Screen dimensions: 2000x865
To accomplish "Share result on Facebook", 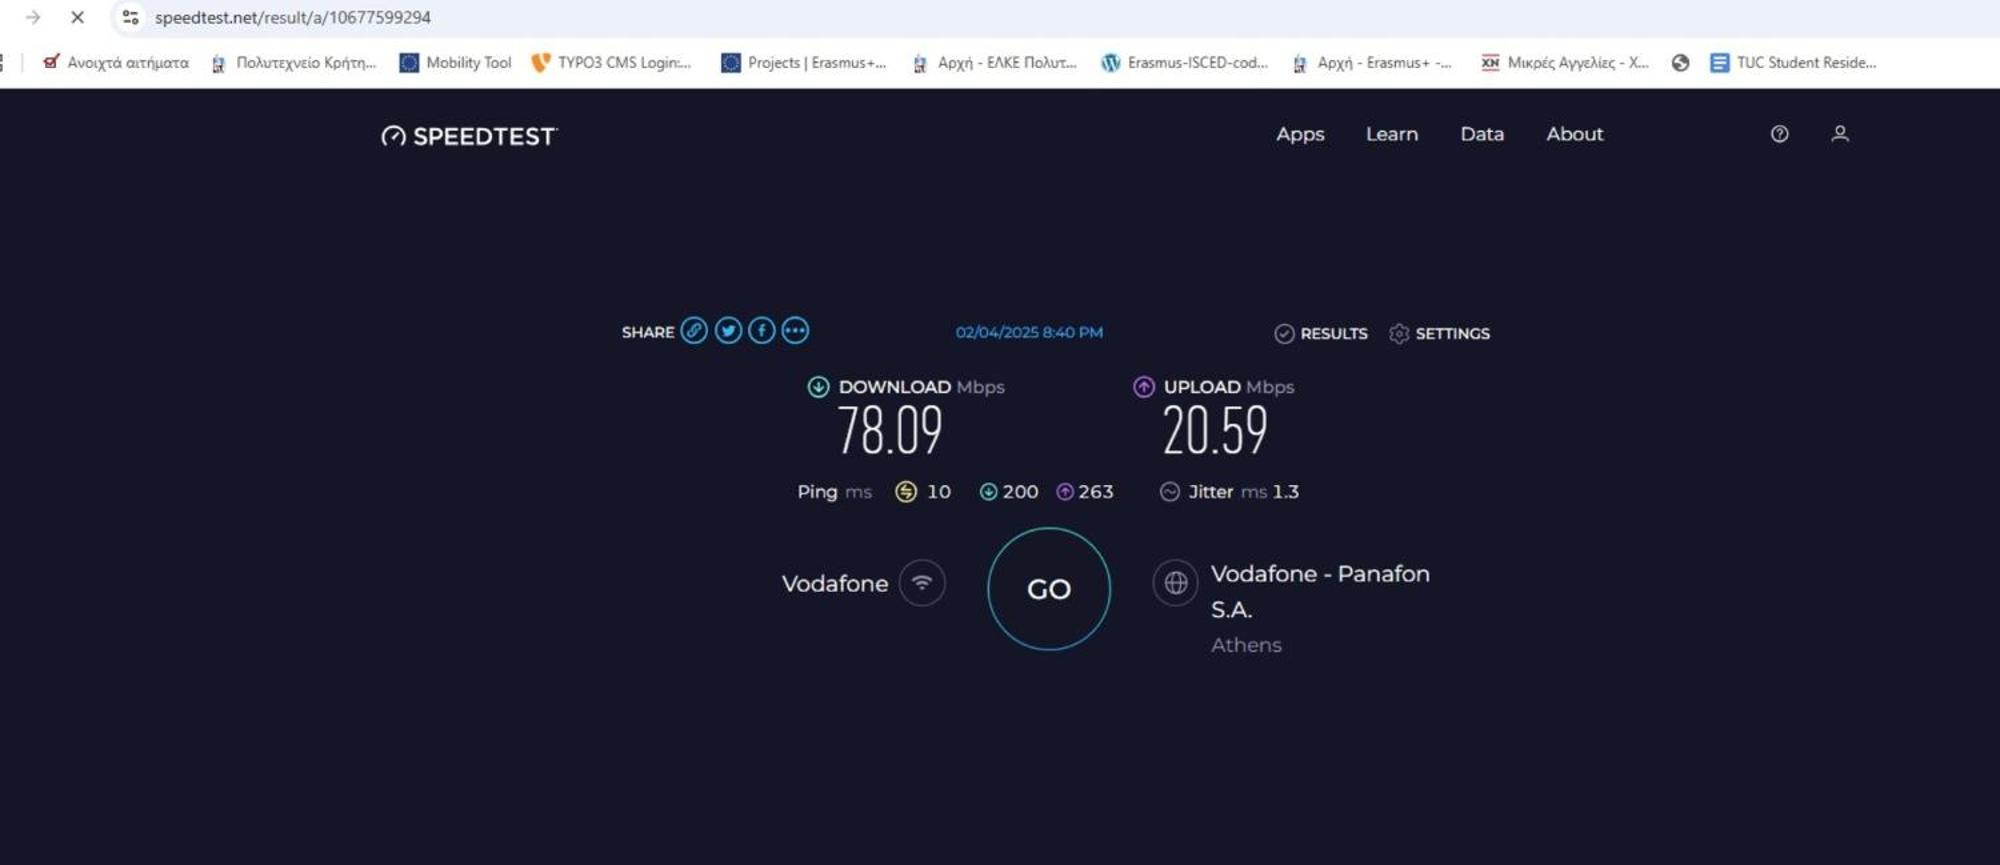I will click(x=762, y=331).
